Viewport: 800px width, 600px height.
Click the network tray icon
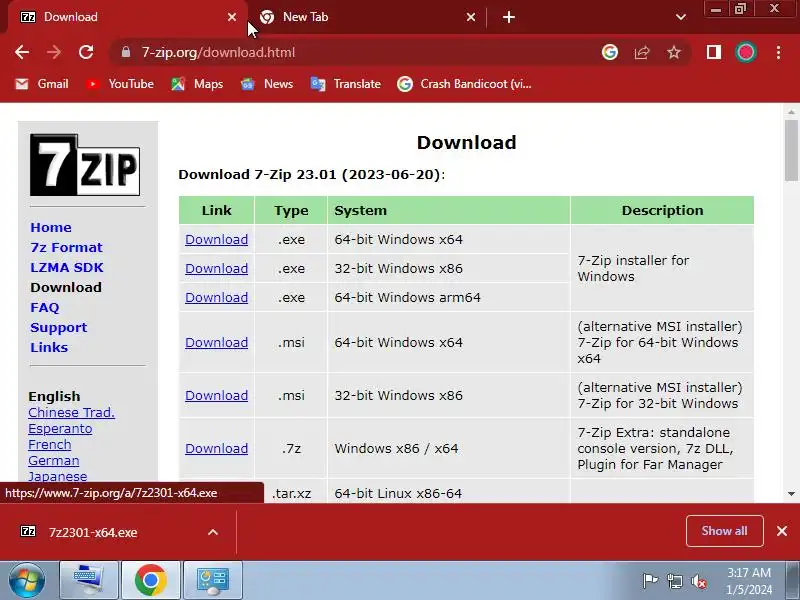pos(674,581)
